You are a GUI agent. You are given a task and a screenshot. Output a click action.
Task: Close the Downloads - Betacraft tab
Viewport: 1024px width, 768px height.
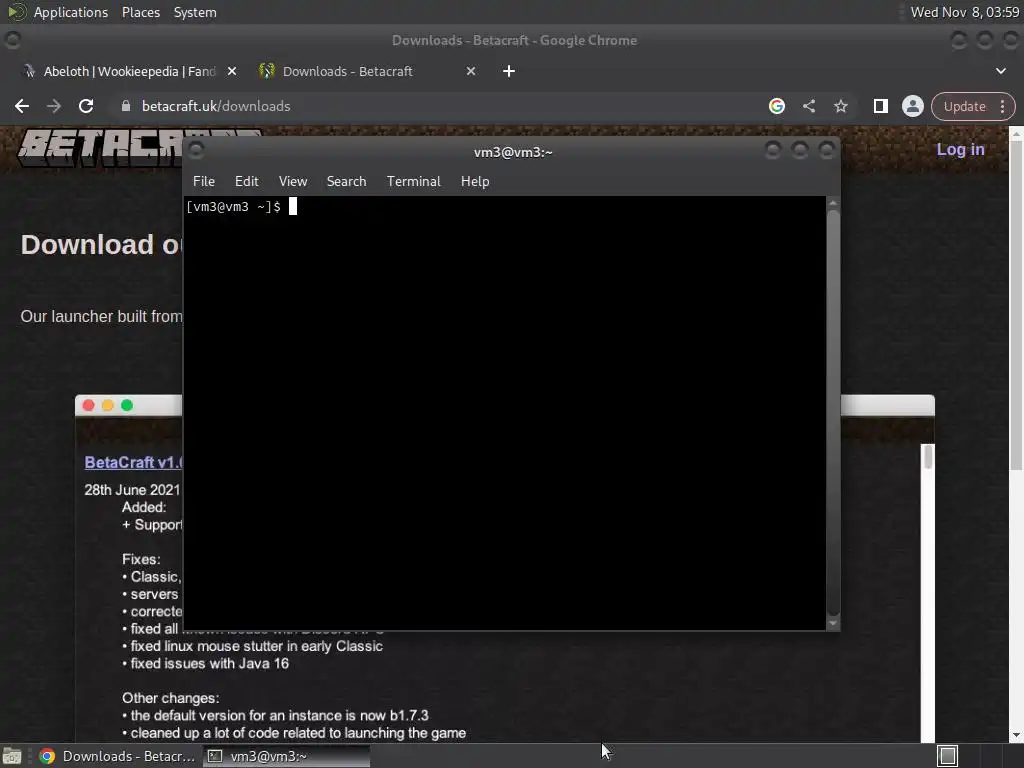tap(471, 71)
